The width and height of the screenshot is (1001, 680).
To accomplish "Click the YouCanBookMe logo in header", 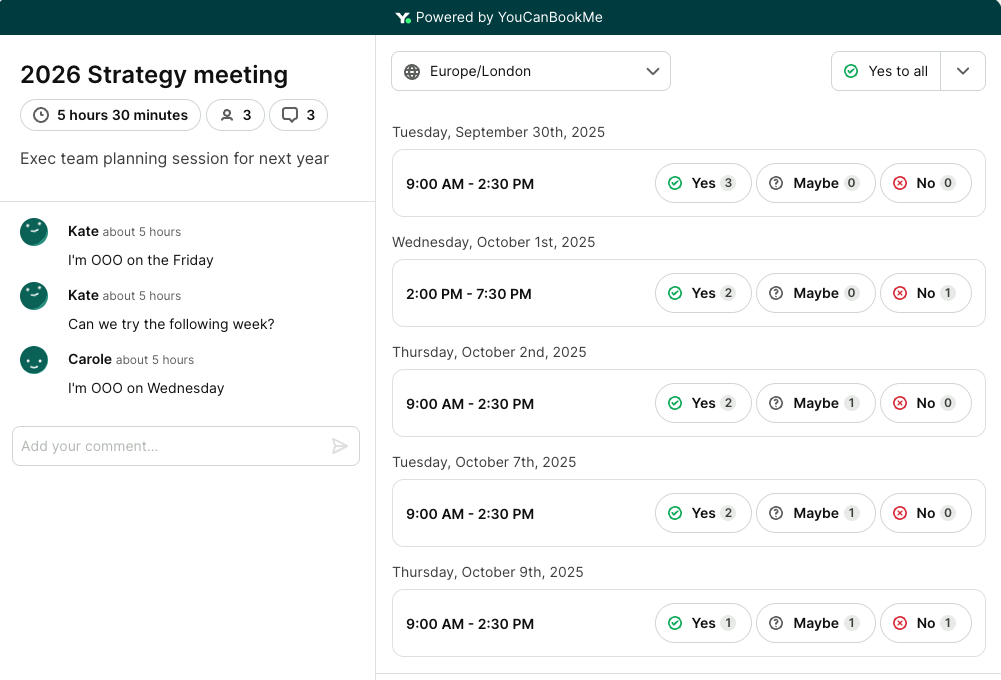I will (403, 17).
